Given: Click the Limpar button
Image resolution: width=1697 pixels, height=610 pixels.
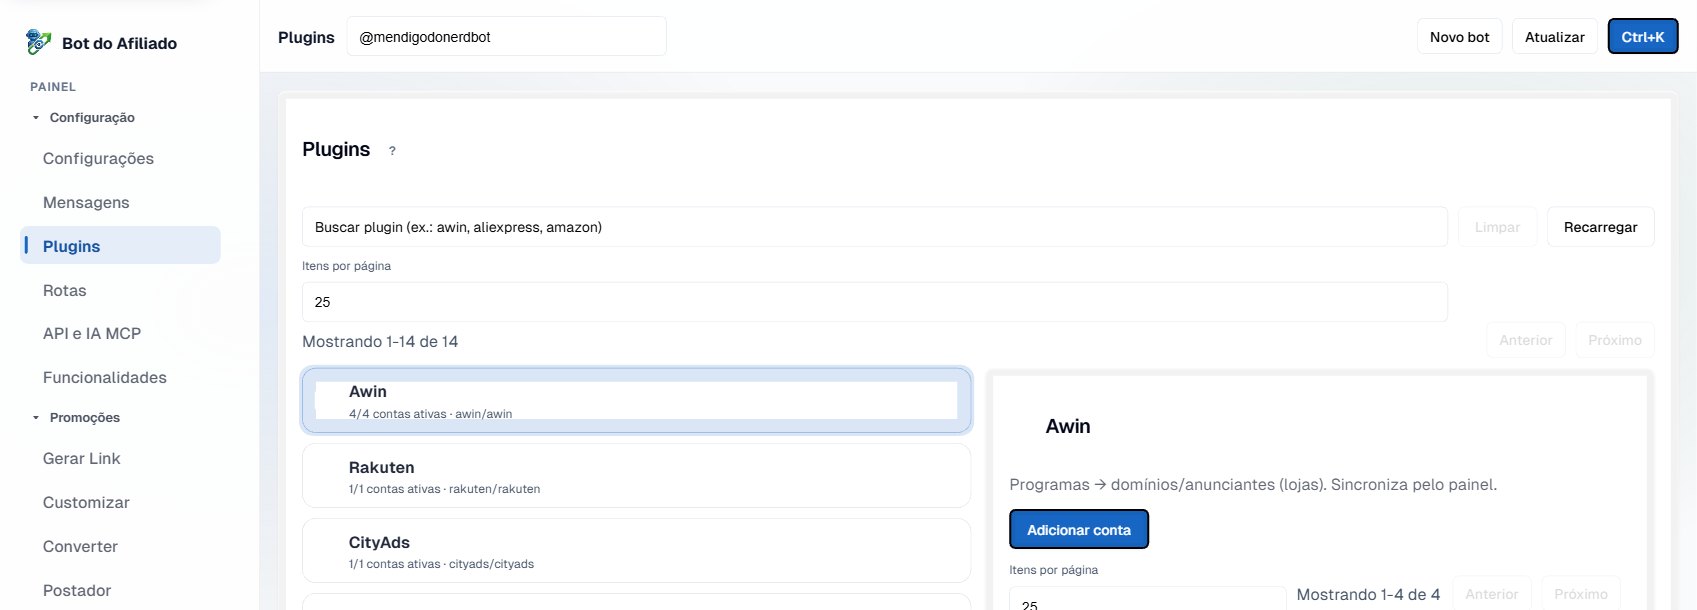Looking at the screenshot, I should [x=1497, y=227].
